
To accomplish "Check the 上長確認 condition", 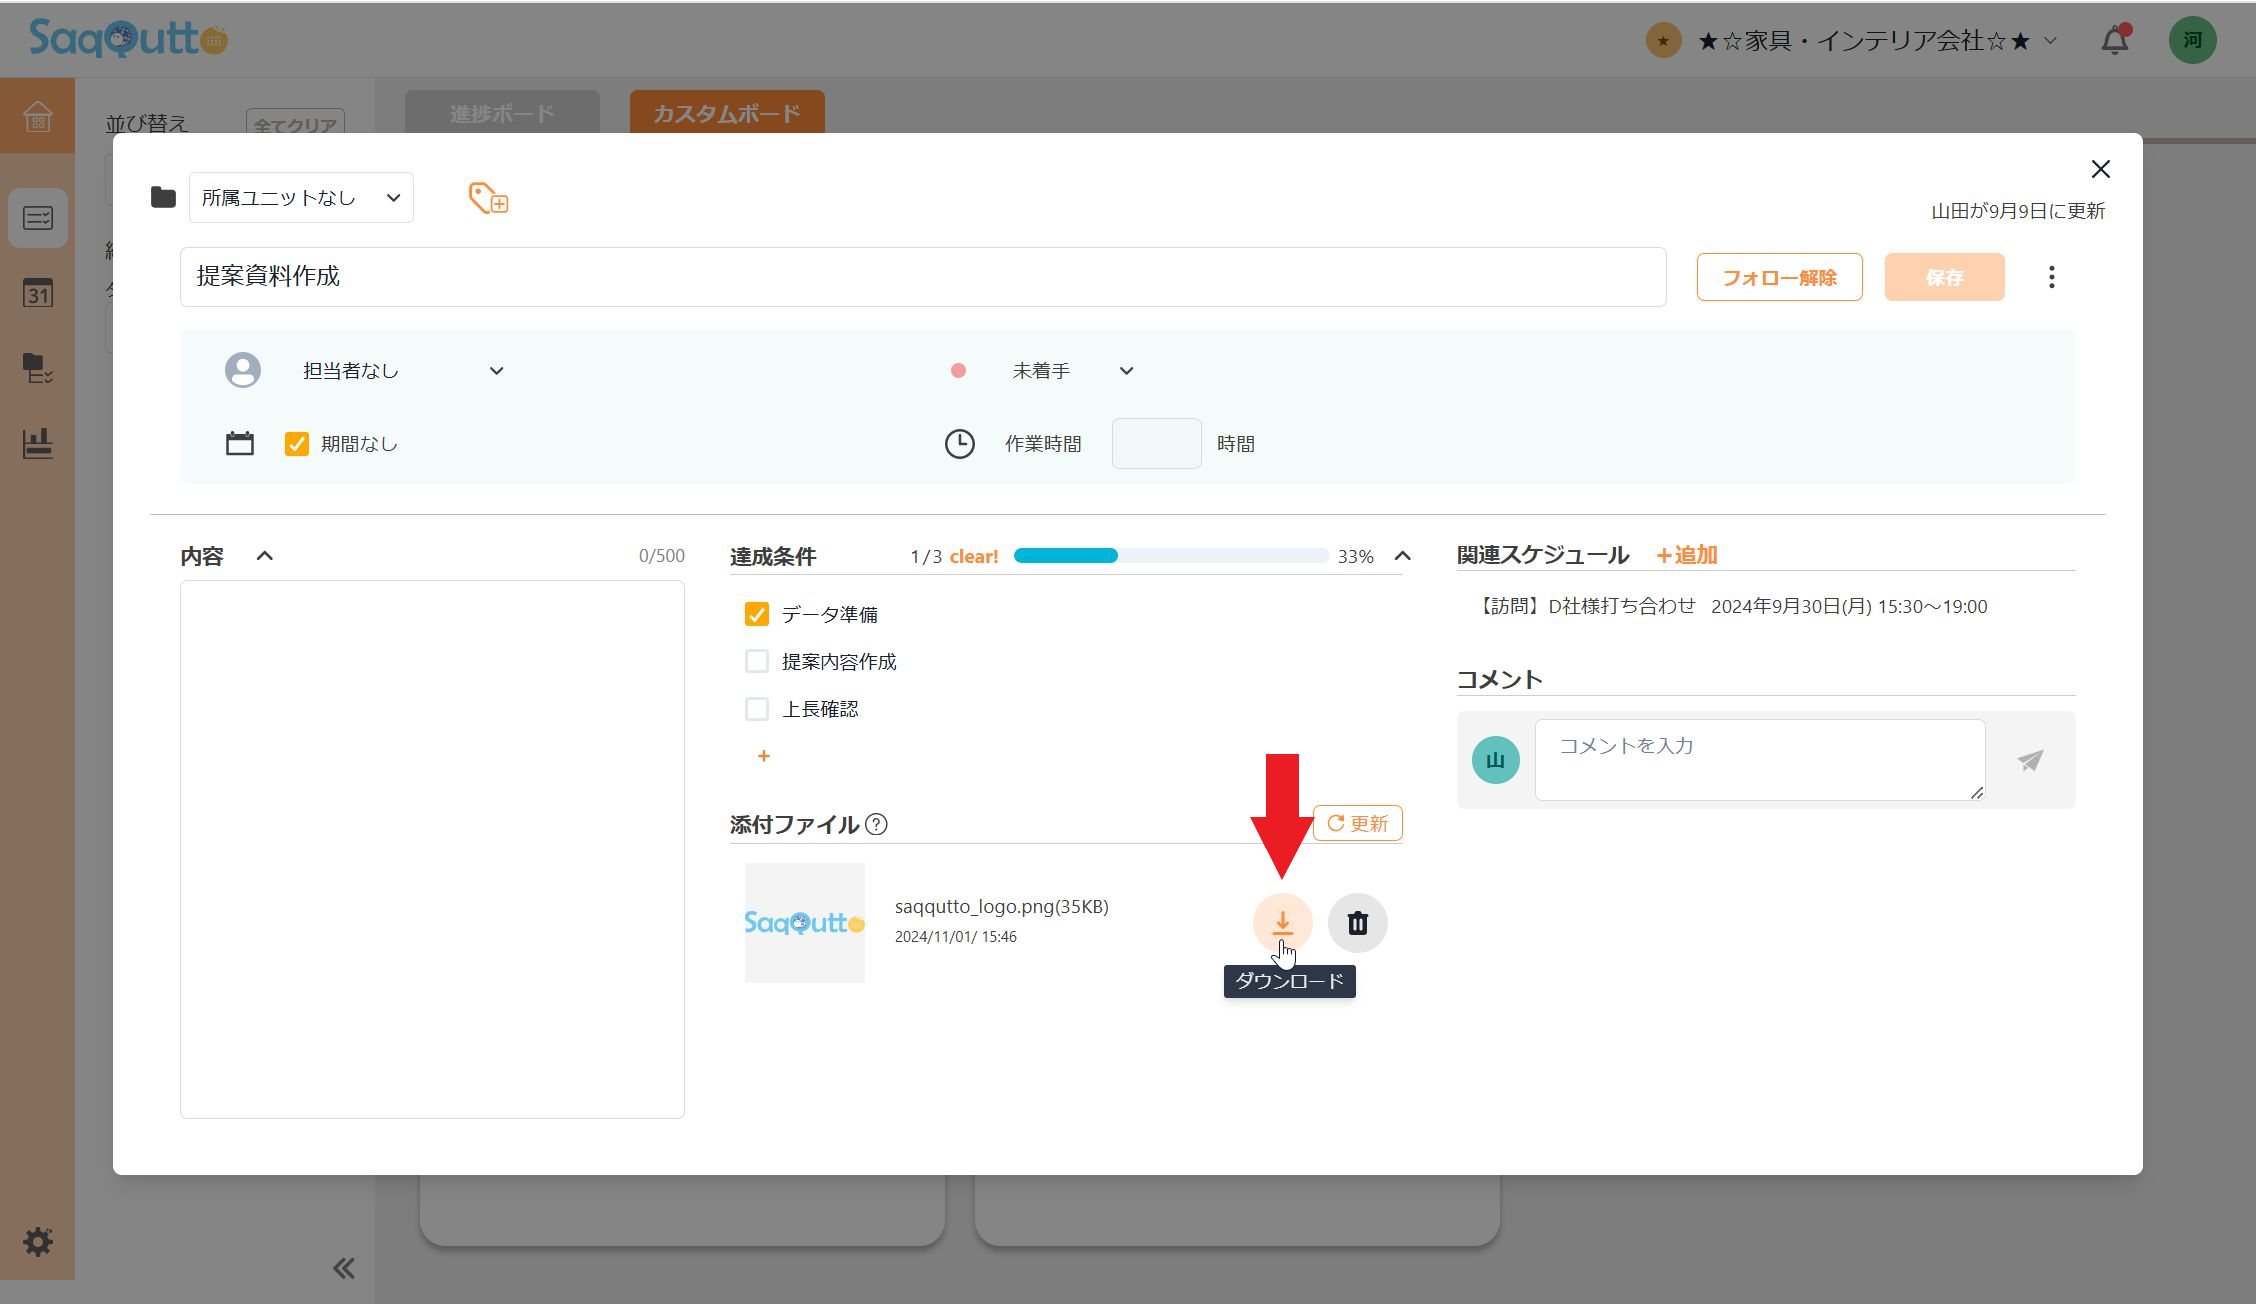I will (x=757, y=709).
